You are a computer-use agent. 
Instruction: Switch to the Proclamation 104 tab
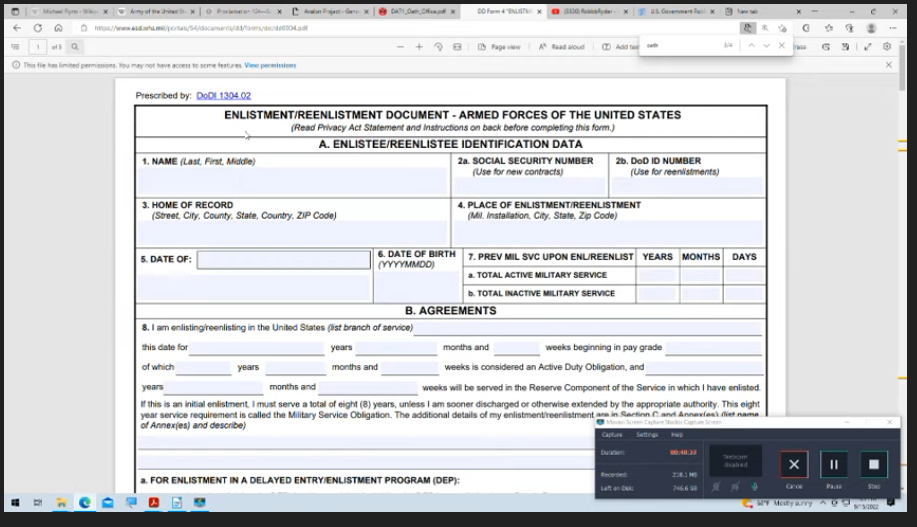pos(243,12)
